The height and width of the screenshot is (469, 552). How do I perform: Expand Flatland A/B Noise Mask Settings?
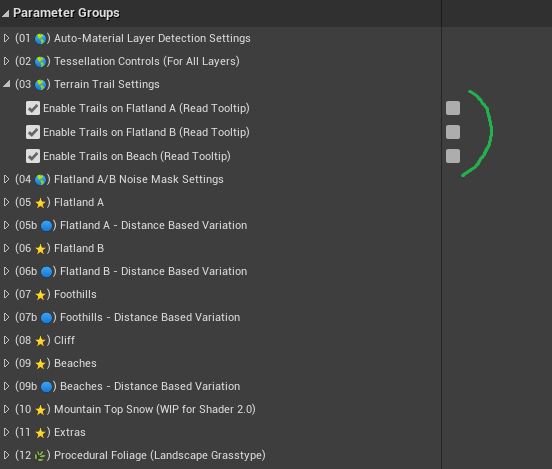coord(6,179)
